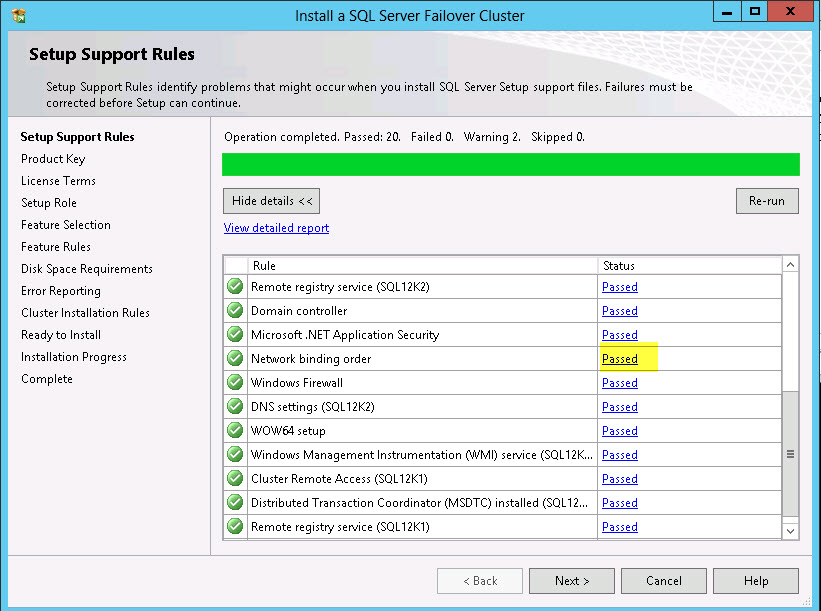Click the Status column header
The image size is (821, 611).
pos(690,266)
